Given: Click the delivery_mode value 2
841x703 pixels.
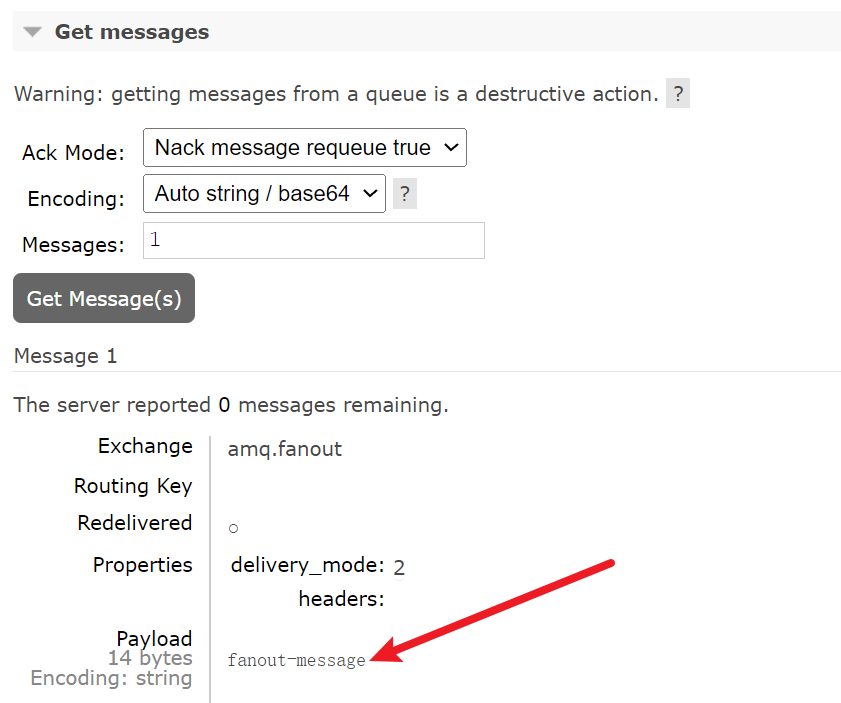Looking at the screenshot, I should pos(399,568).
